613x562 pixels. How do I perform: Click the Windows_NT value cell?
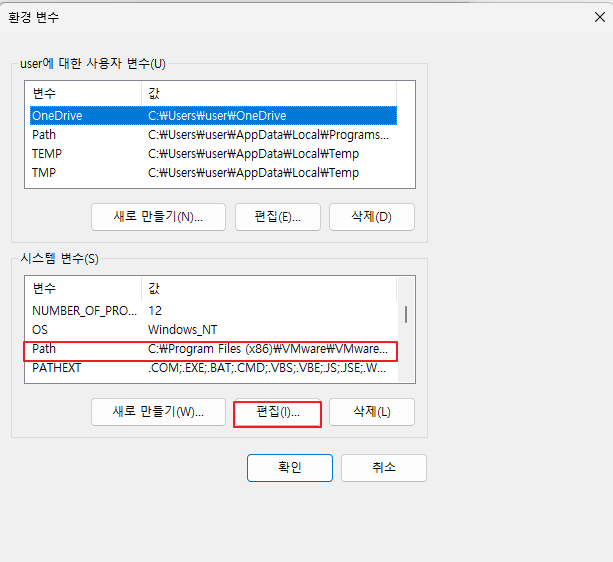tap(183, 330)
